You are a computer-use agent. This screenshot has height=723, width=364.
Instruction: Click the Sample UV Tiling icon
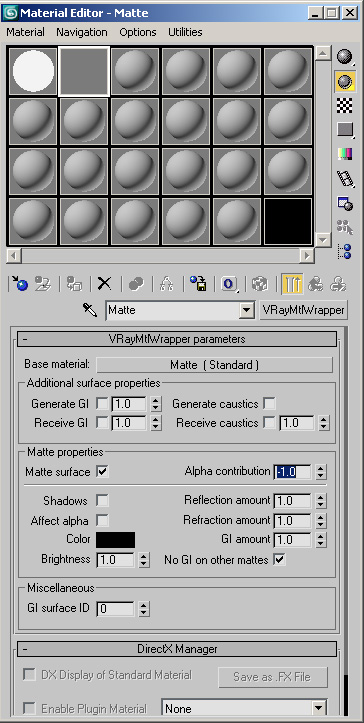pos(345,130)
